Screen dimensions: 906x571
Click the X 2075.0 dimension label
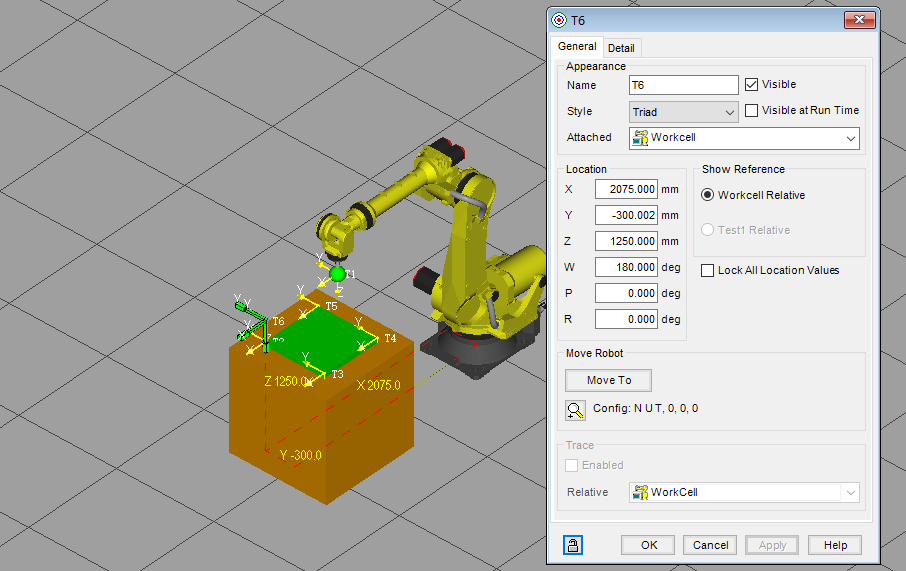click(378, 385)
